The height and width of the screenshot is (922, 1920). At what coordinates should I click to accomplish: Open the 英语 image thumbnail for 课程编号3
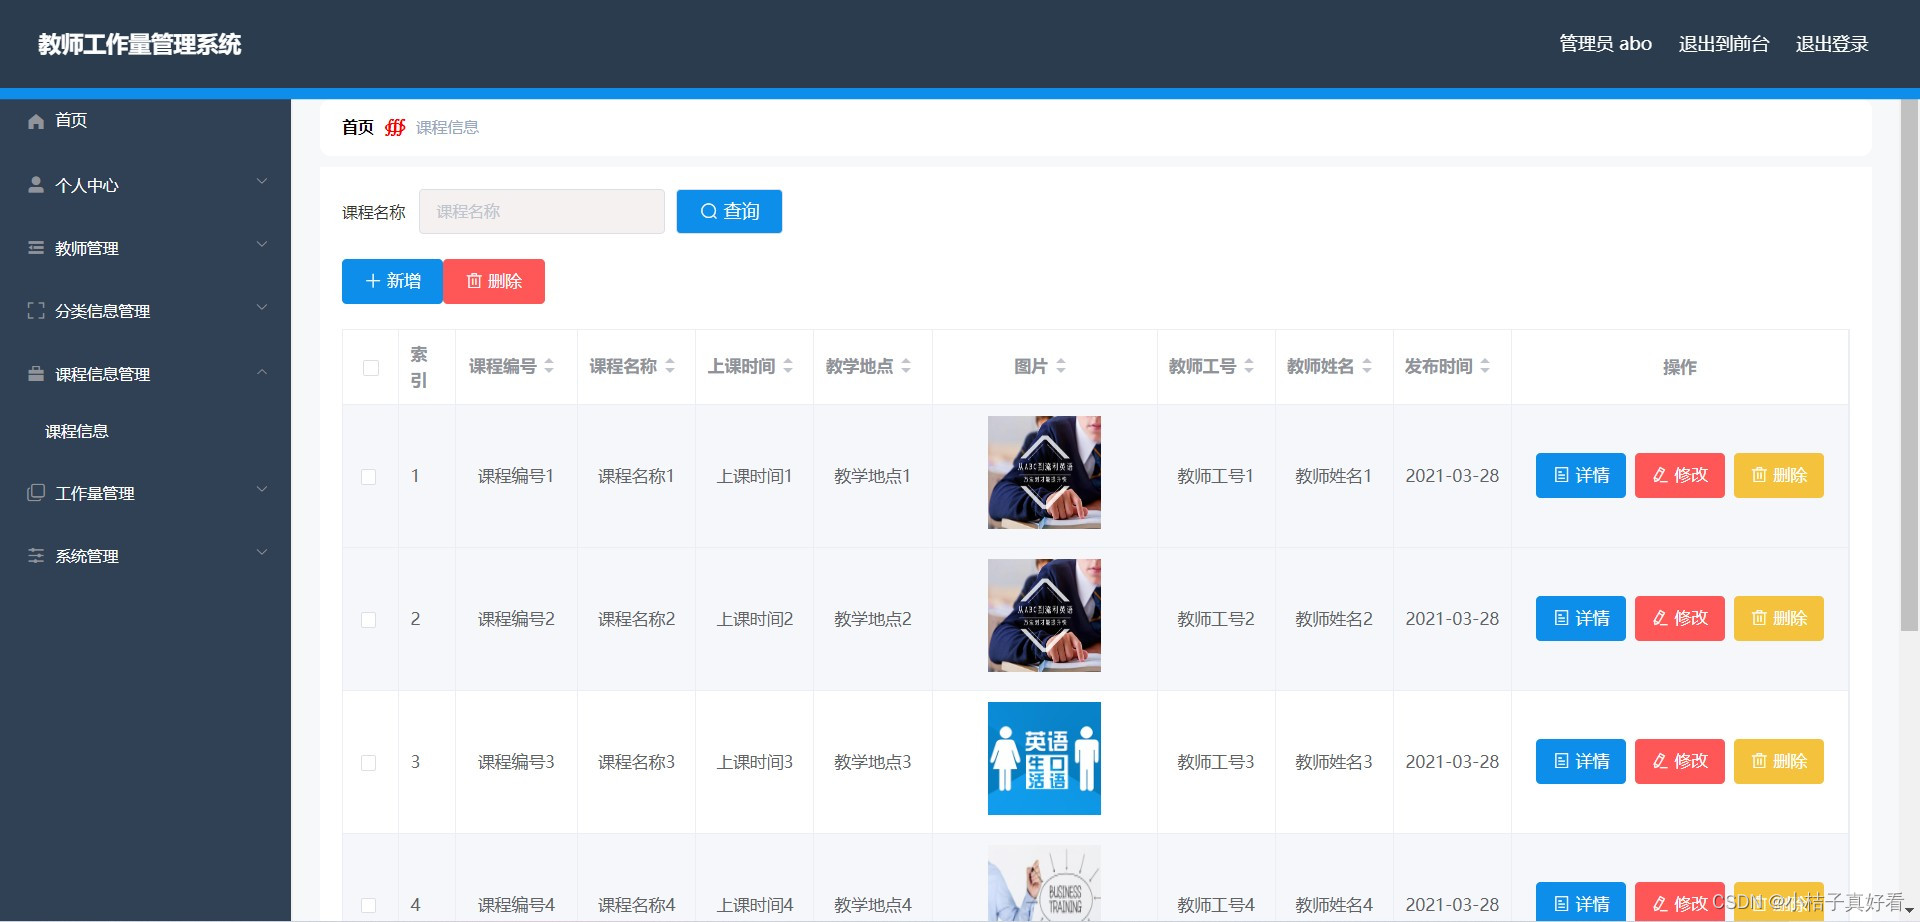[x=1044, y=758]
